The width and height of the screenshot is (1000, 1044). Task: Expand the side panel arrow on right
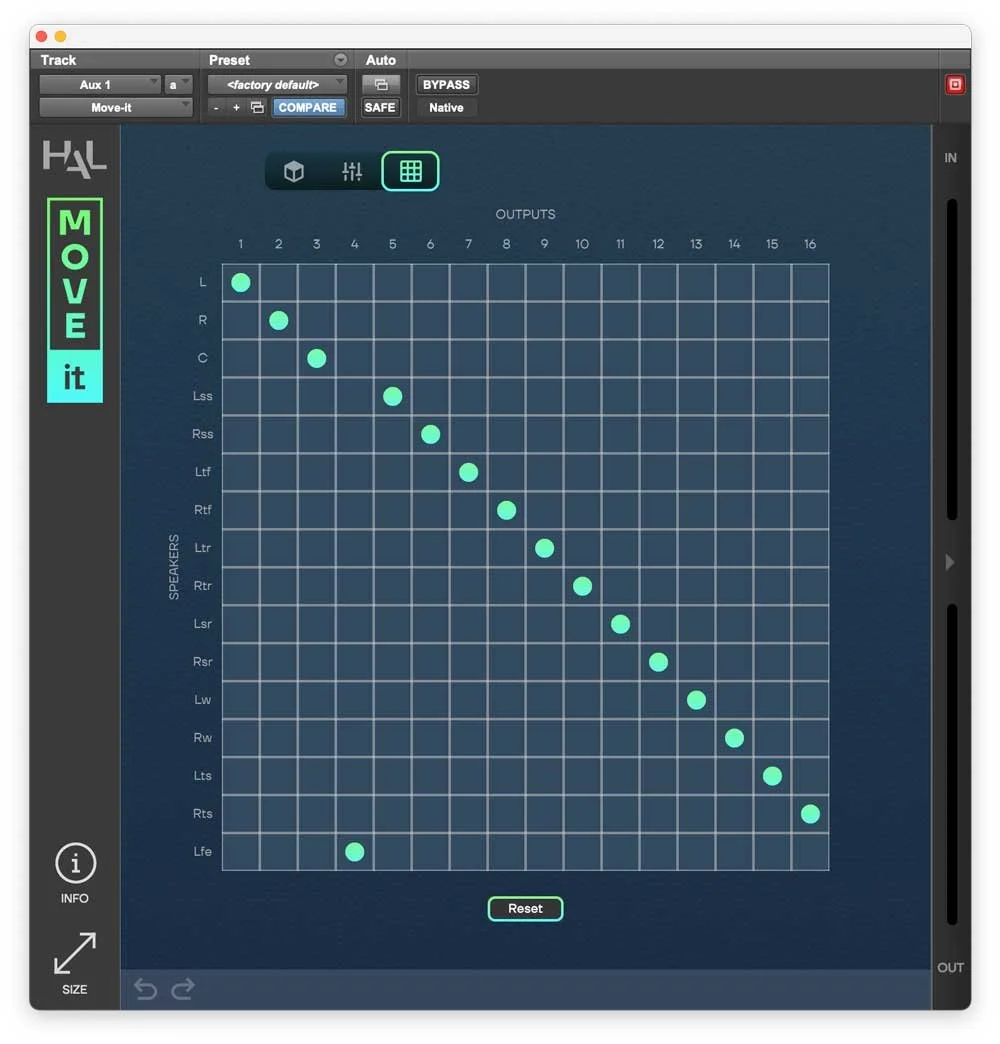pyautogui.click(x=950, y=563)
